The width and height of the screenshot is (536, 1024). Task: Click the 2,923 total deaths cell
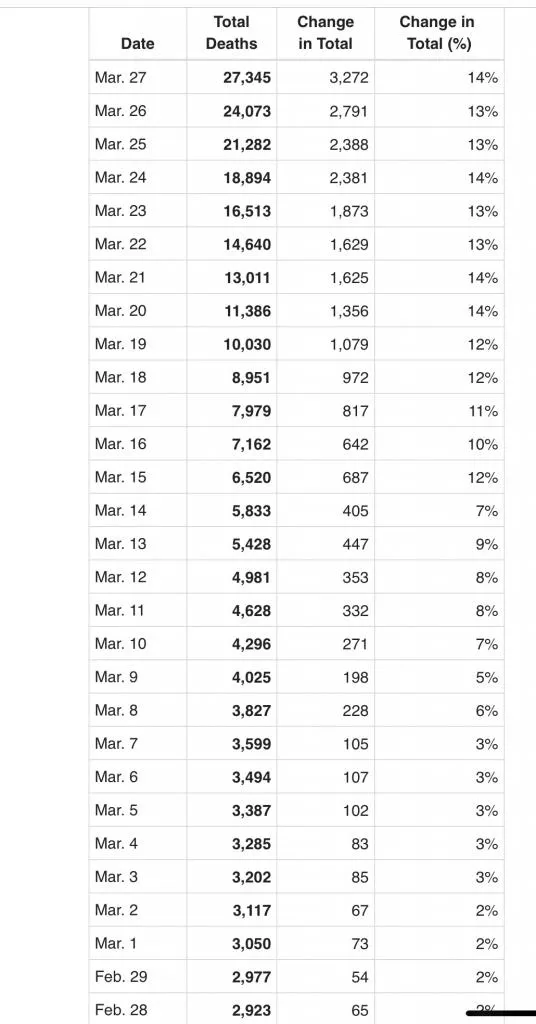tap(251, 1011)
